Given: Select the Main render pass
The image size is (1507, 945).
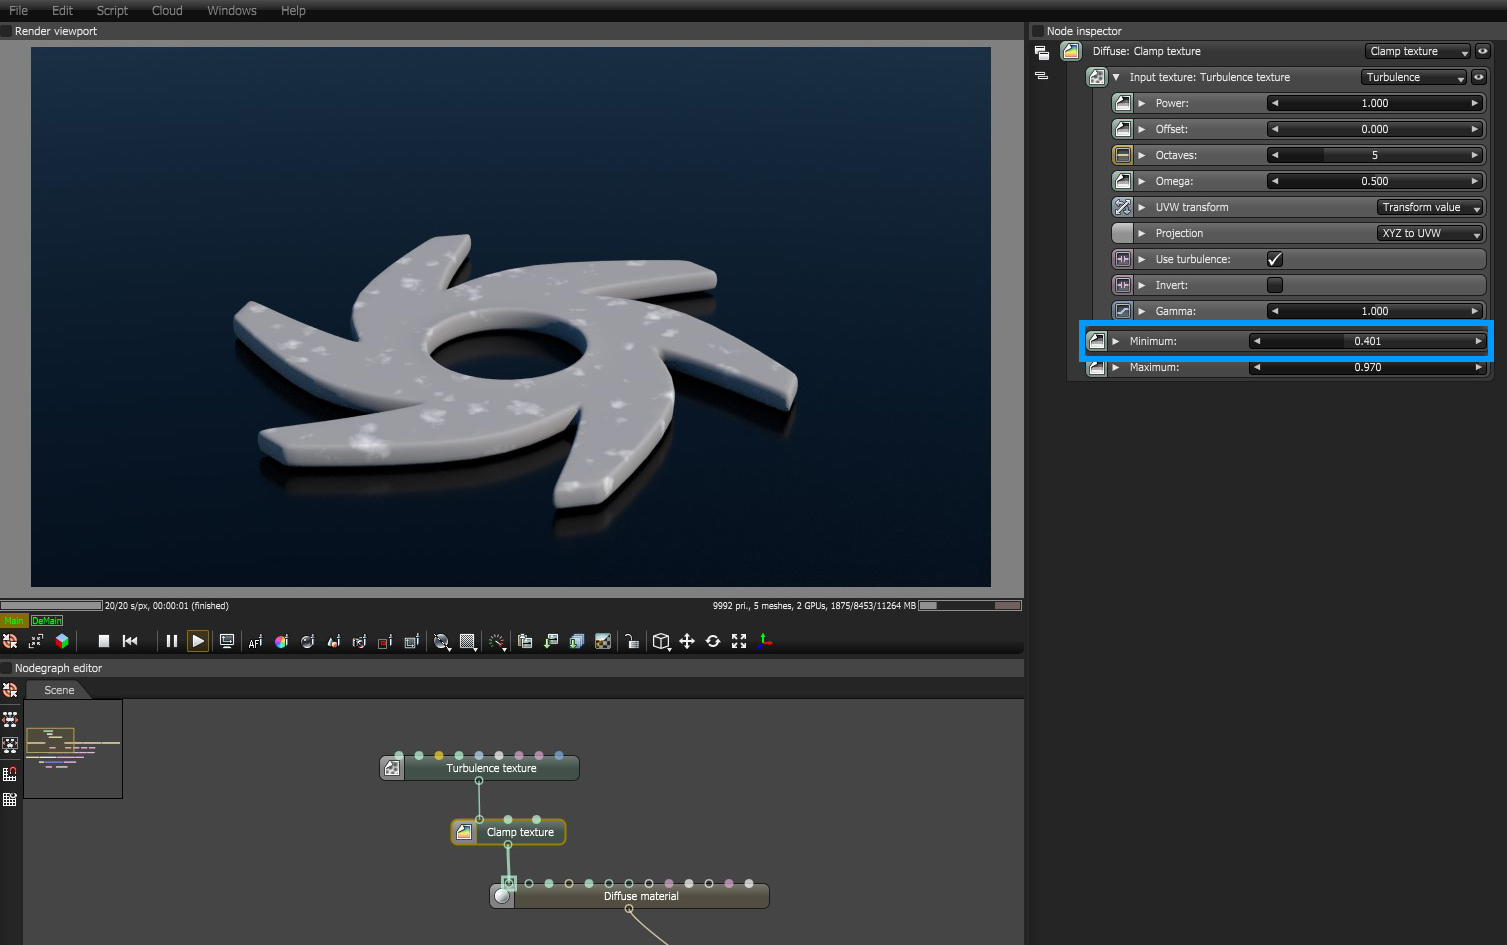Looking at the screenshot, I should click(14, 621).
